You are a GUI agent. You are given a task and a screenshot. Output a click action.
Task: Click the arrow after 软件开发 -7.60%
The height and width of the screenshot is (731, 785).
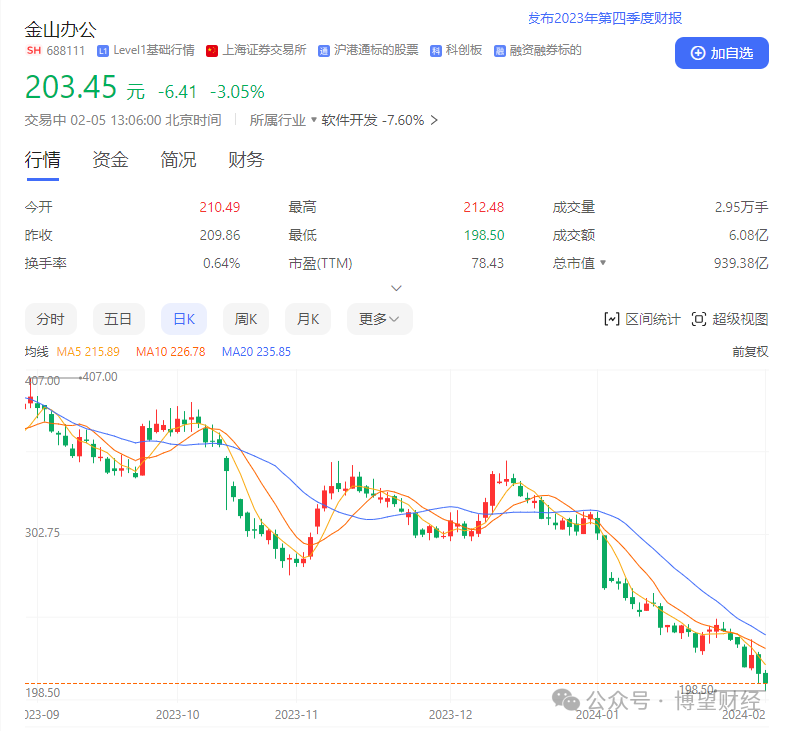coord(434,120)
